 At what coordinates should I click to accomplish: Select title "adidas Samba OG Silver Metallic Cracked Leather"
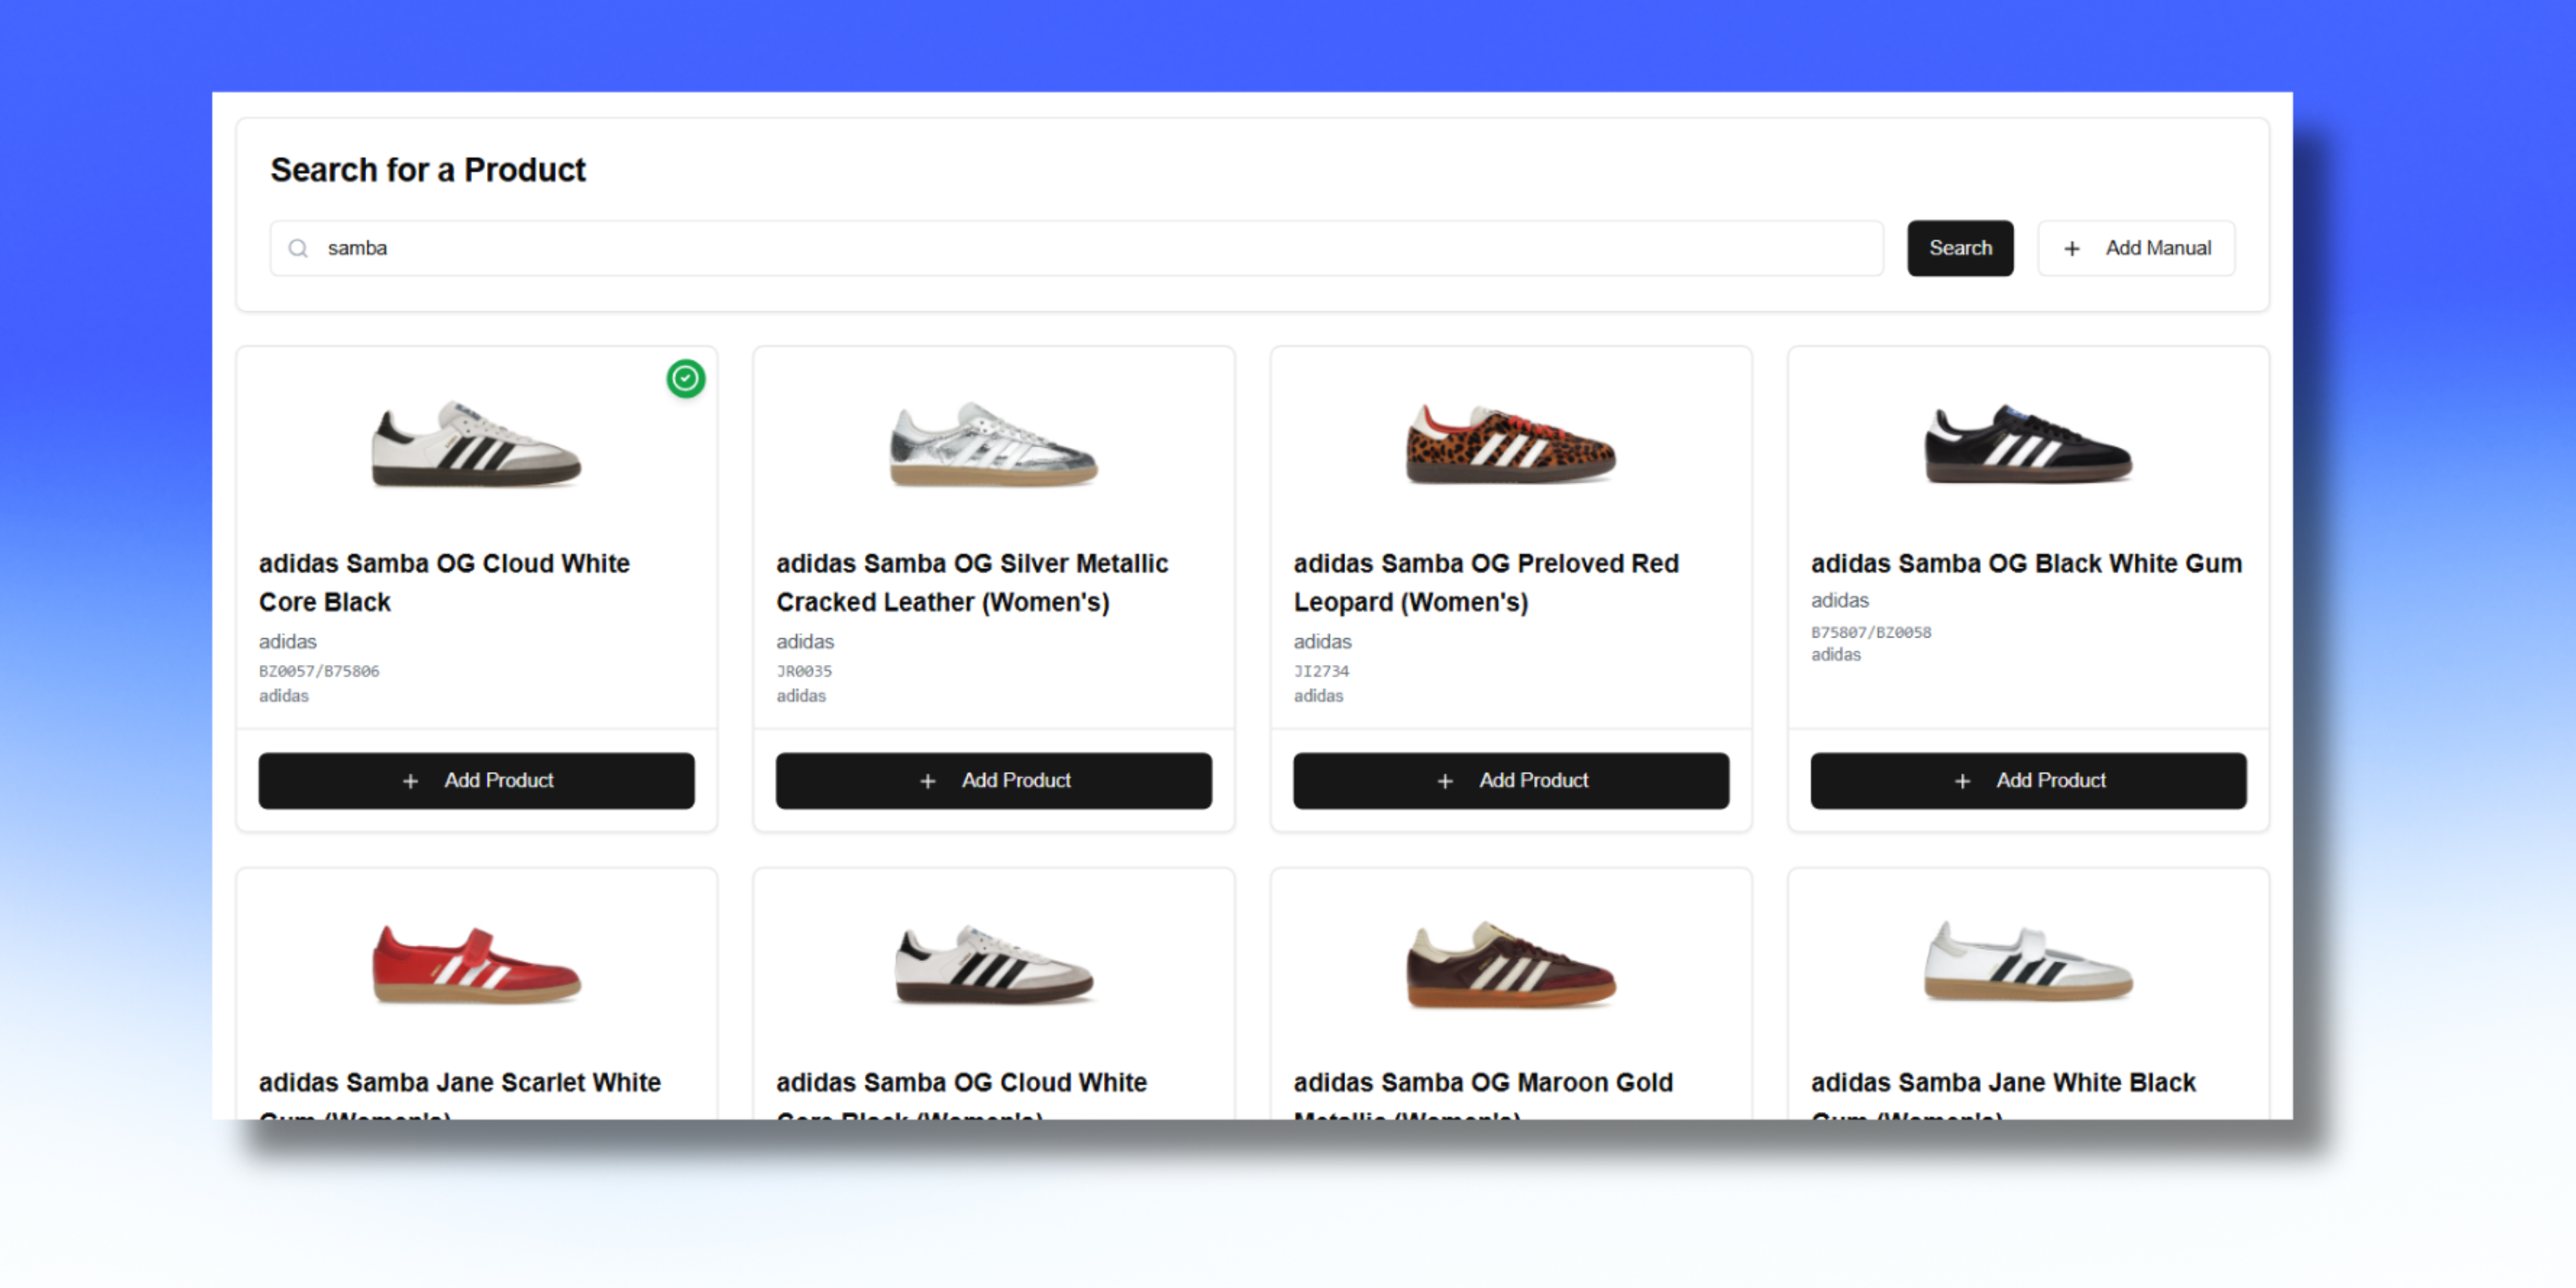(x=972, y=583)
